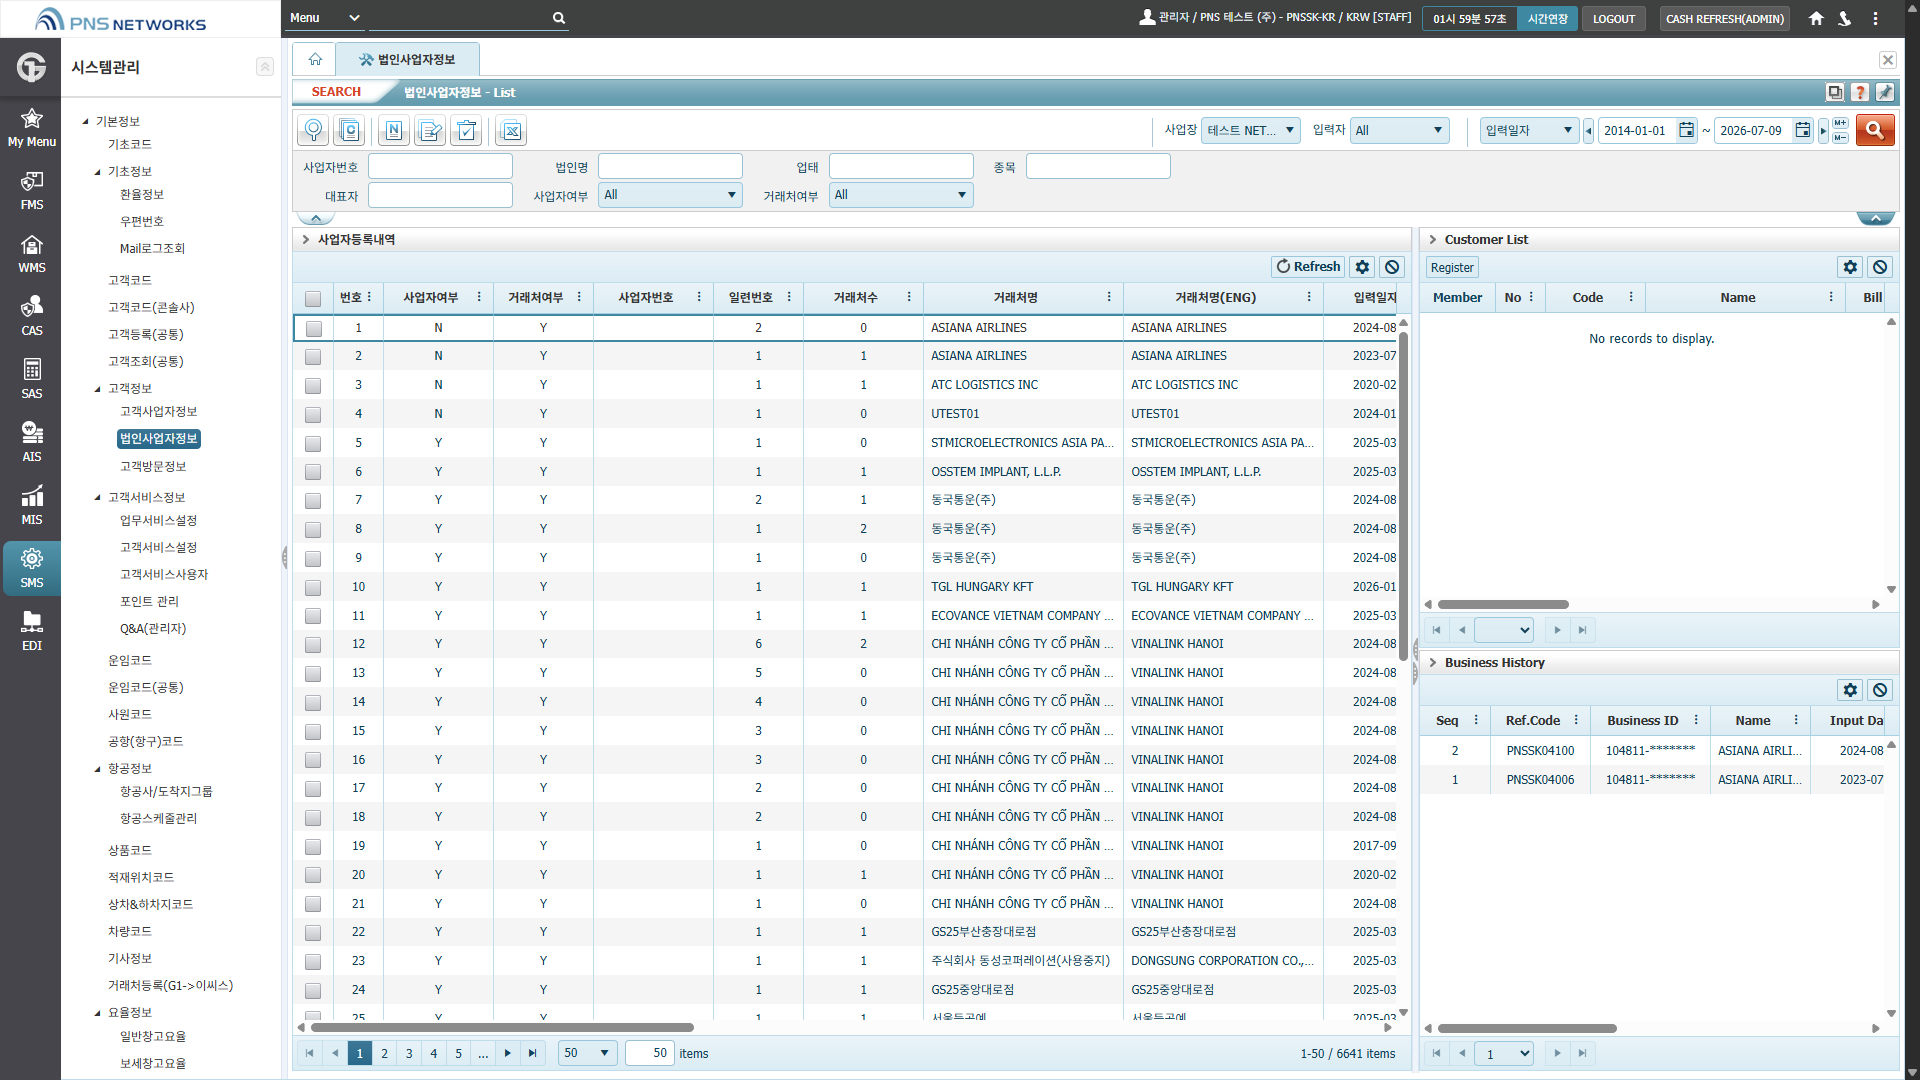Click the New (N) document toolbar icon

point(393,131)
